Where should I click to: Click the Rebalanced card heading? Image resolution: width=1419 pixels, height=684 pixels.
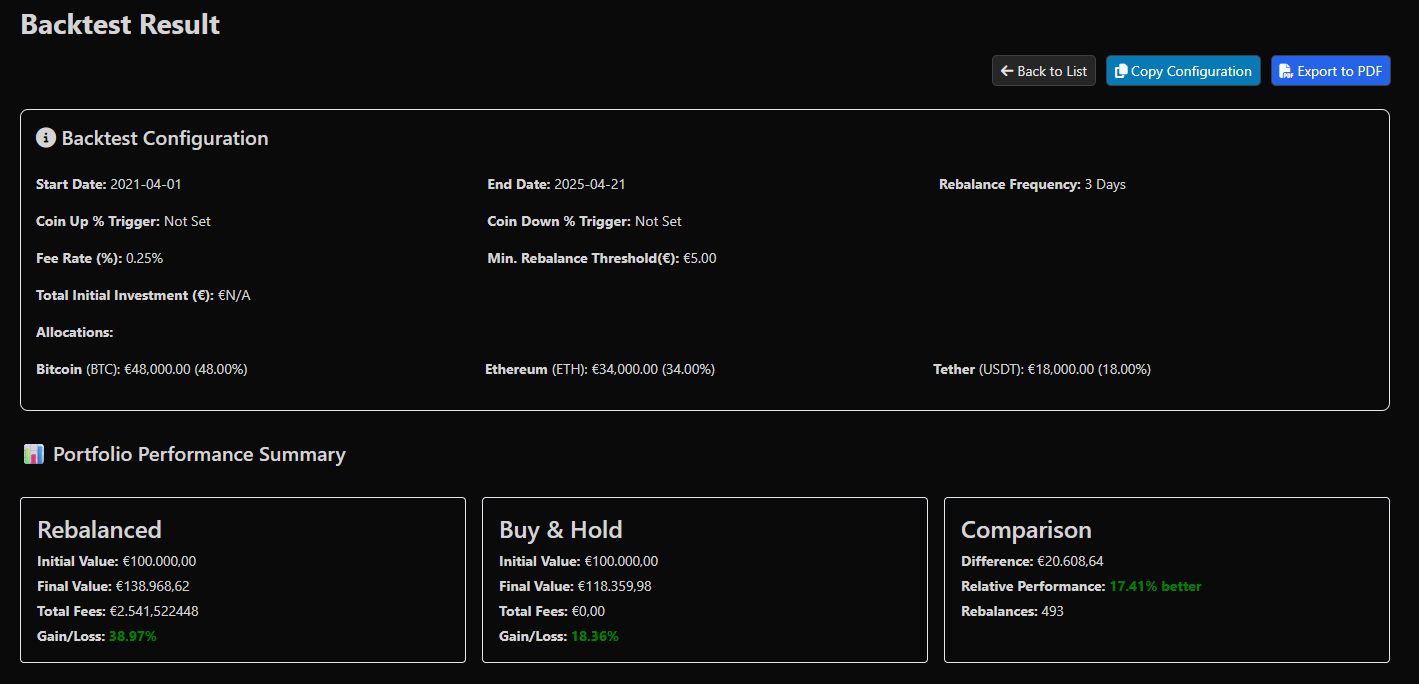99,529
